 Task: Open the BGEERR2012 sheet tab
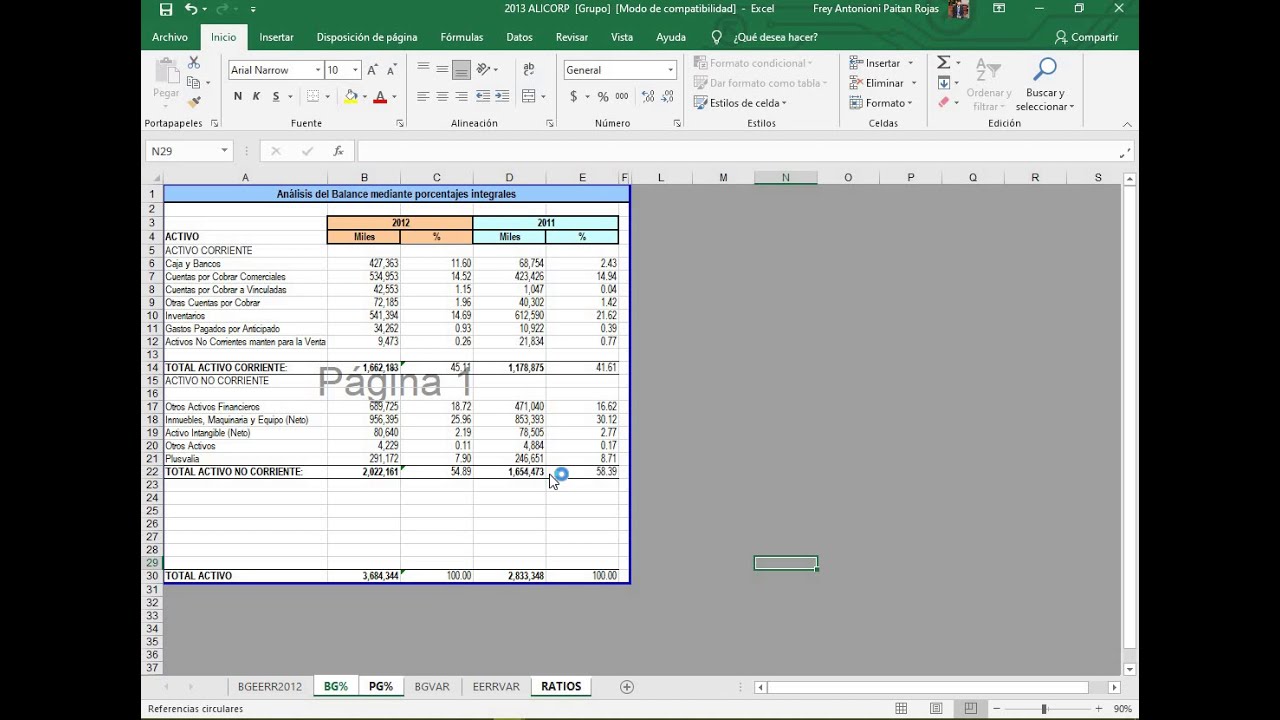269,687
